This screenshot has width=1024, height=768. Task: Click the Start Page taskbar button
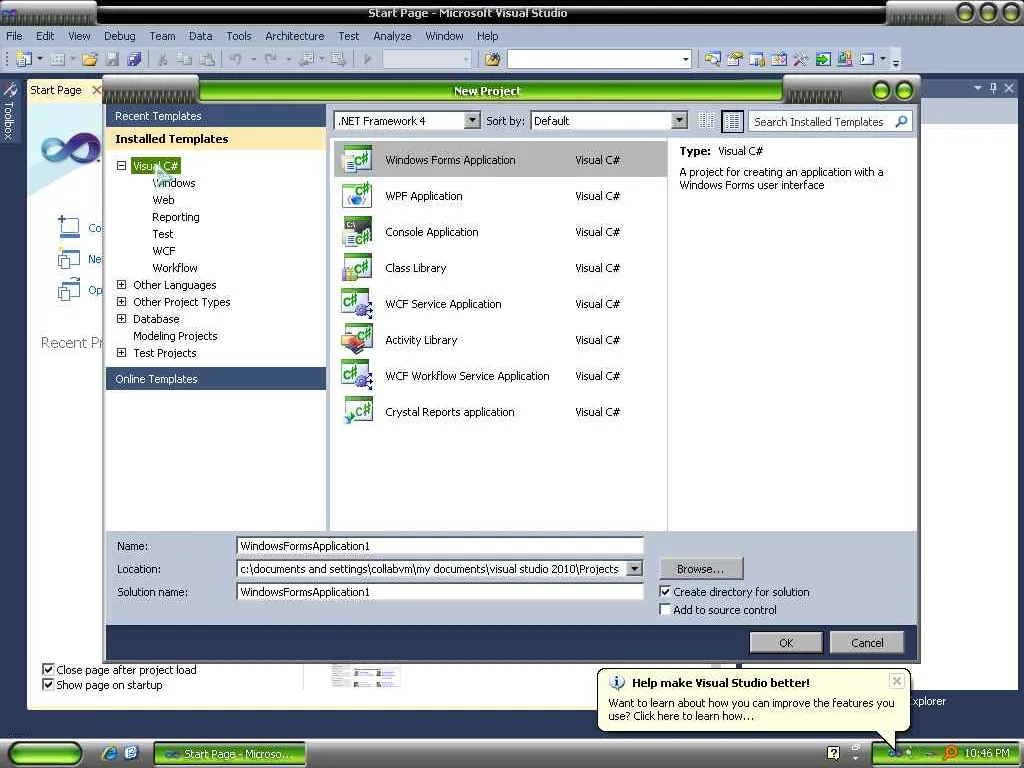[230, 754]
